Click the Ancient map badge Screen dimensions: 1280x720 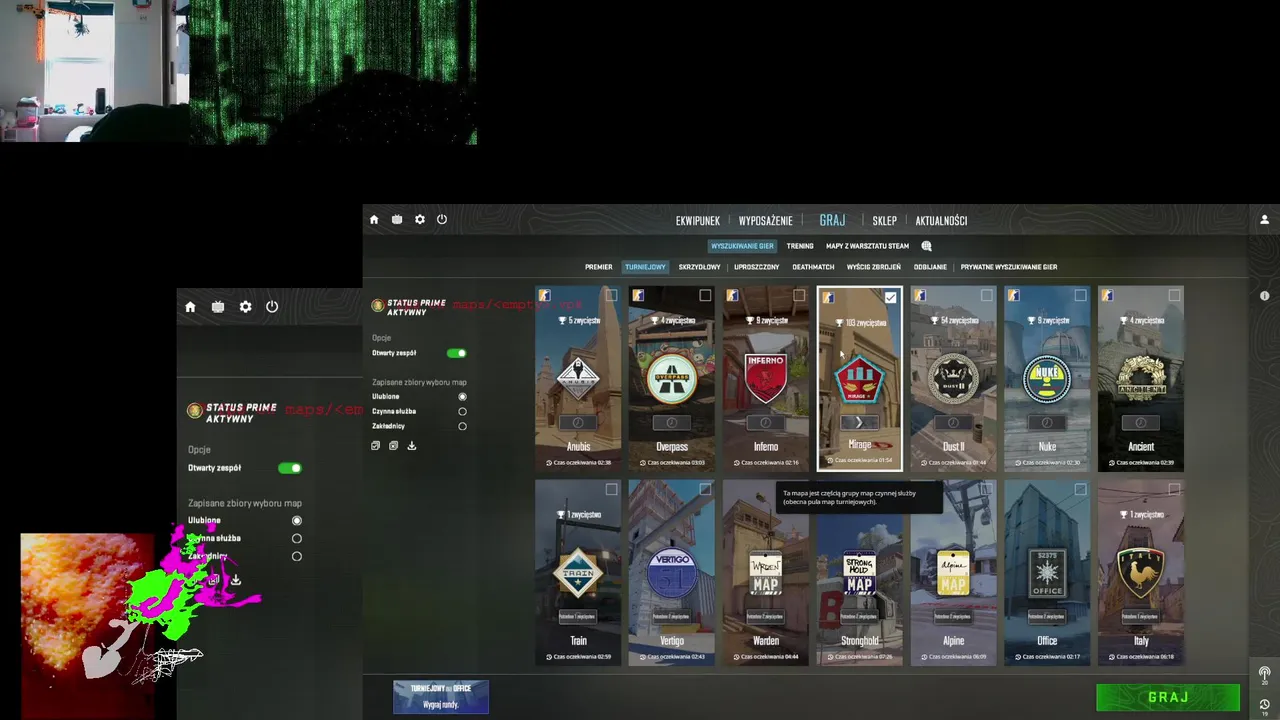pyautogui.click(x=1141, y=379)
